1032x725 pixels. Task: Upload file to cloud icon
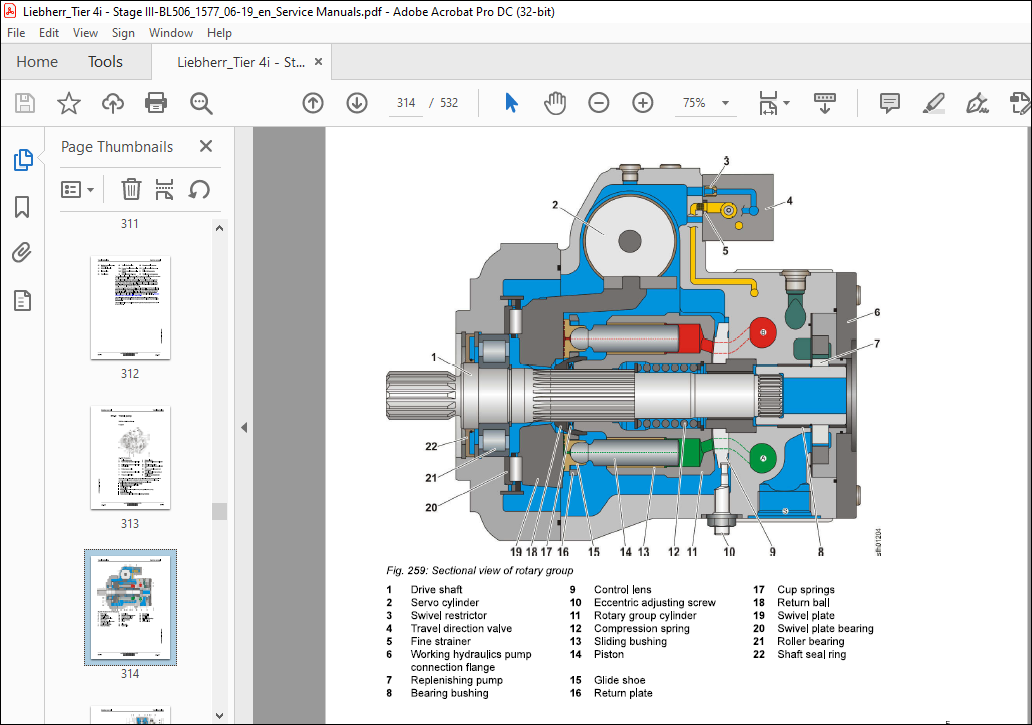113,103
